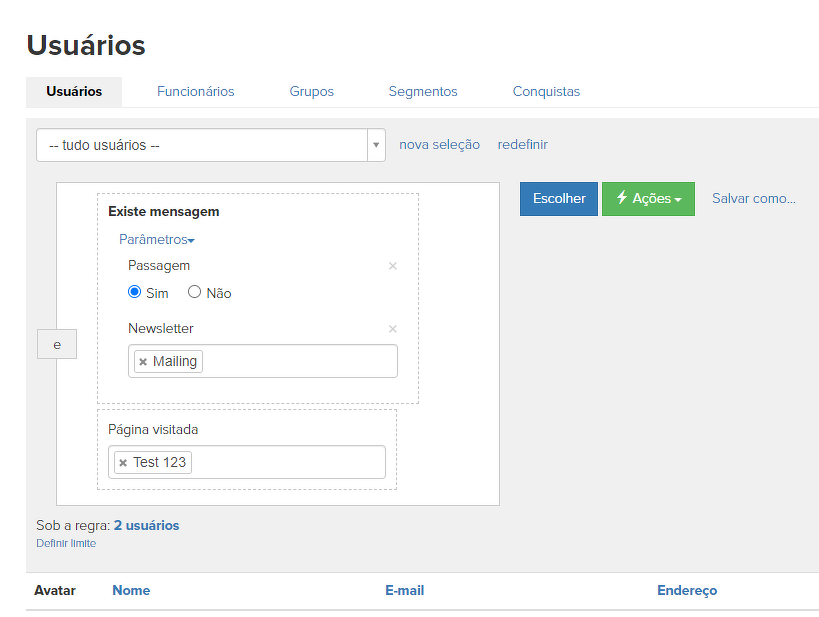
Task: Click the nova seleção link
Action: click(x=439, y=145)
